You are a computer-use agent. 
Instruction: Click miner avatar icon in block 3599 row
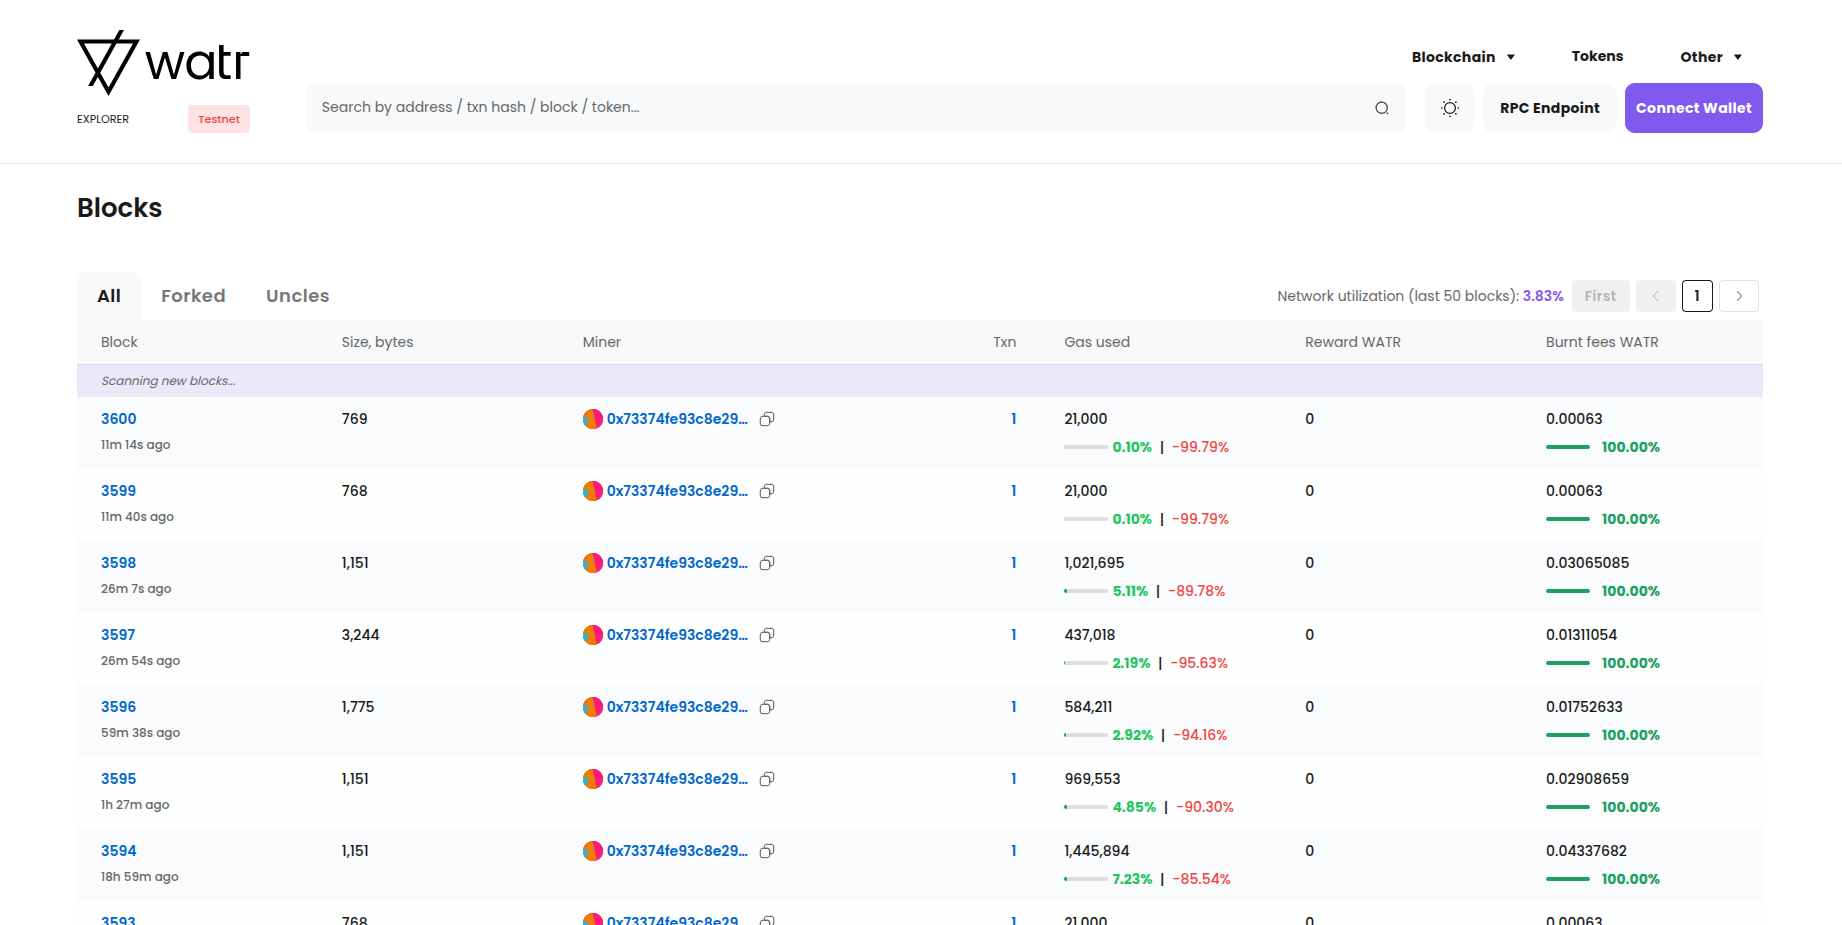tap(593, 491)
